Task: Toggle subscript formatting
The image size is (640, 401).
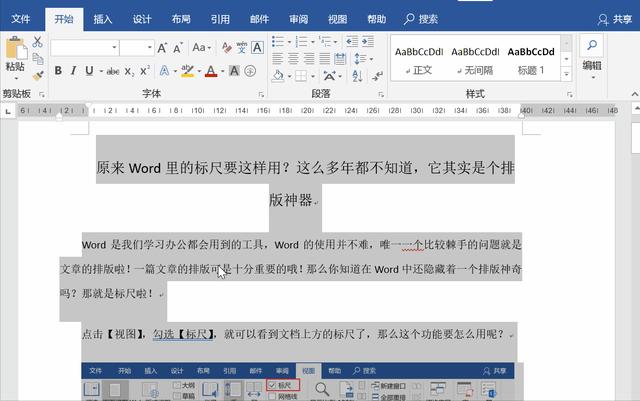Action: click(x=129, y=71)
